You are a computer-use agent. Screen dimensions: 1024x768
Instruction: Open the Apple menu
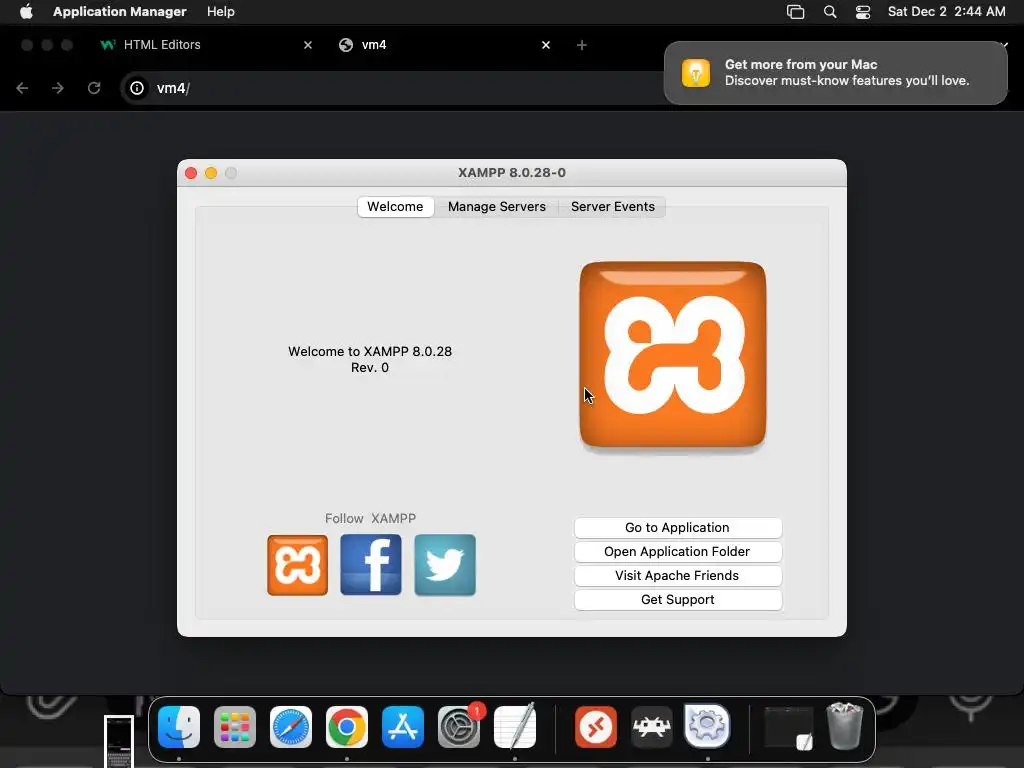(26, 11)
